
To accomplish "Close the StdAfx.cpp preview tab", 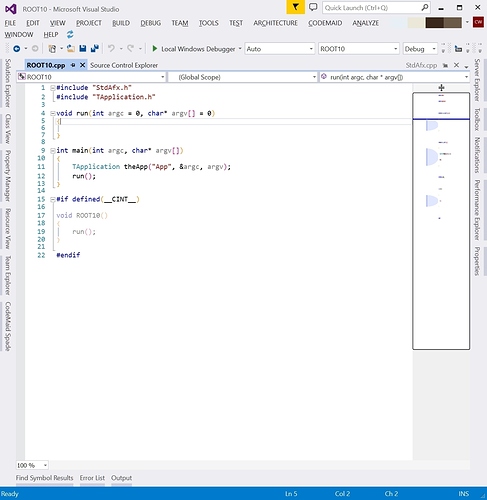I will click(456, 65).
